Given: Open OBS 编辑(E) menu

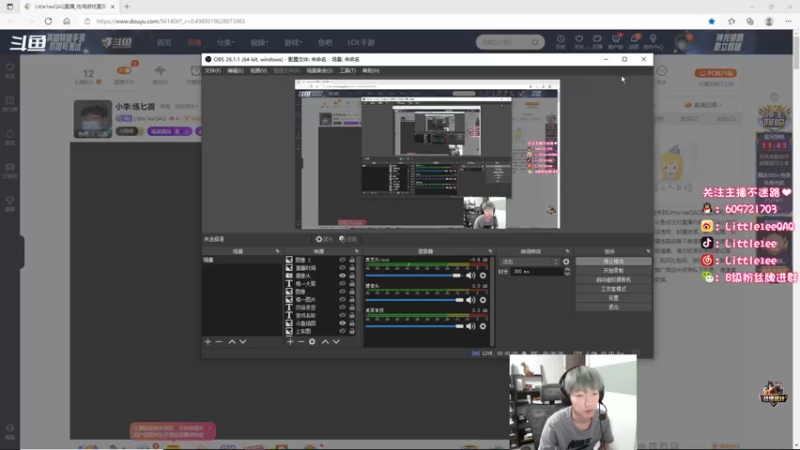Looking at the screenshot, I should click(235, 70).
